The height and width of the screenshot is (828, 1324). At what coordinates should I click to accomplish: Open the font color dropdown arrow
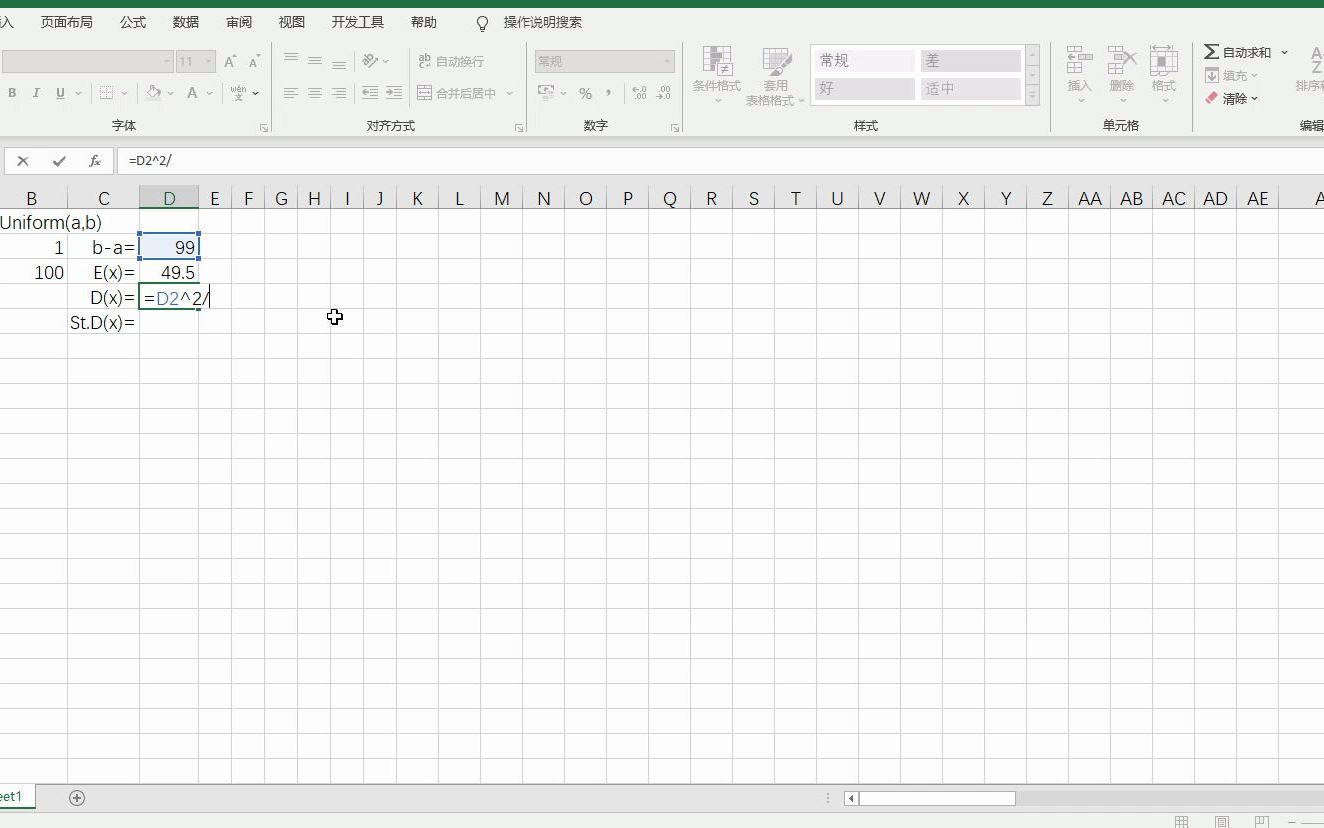(x=210, y=93)
